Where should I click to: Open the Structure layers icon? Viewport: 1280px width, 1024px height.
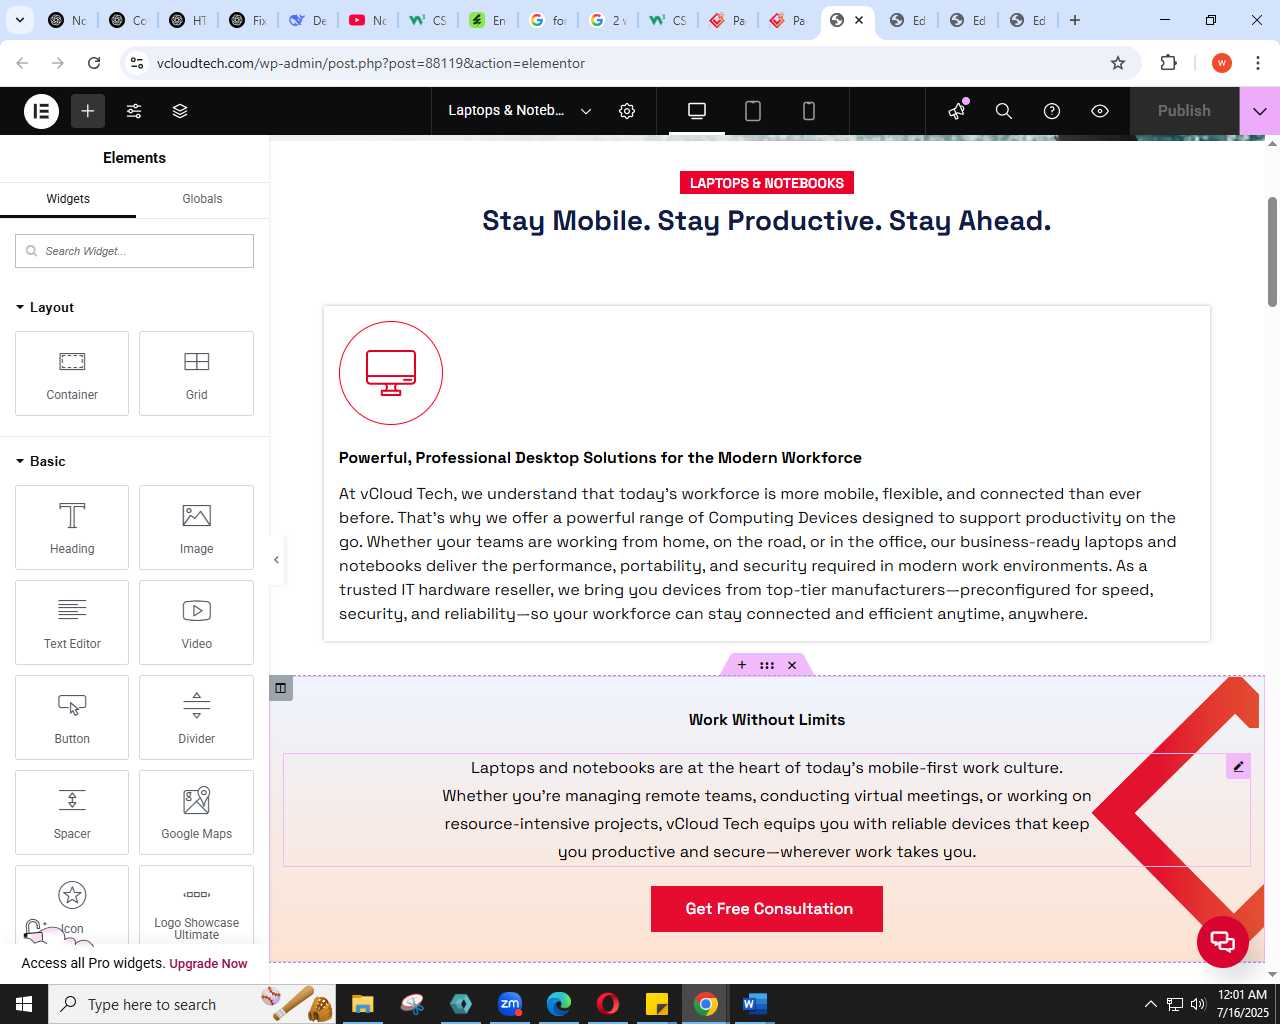180,111
